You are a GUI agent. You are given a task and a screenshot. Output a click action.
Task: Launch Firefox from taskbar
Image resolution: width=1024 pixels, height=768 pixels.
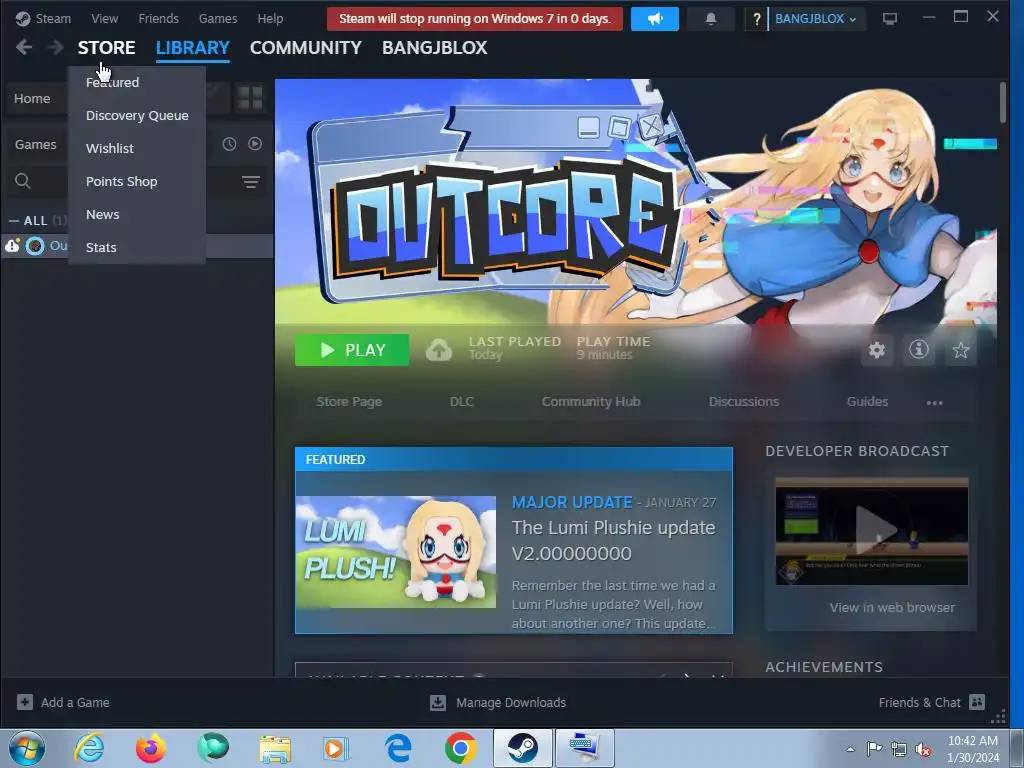point(151,748)
